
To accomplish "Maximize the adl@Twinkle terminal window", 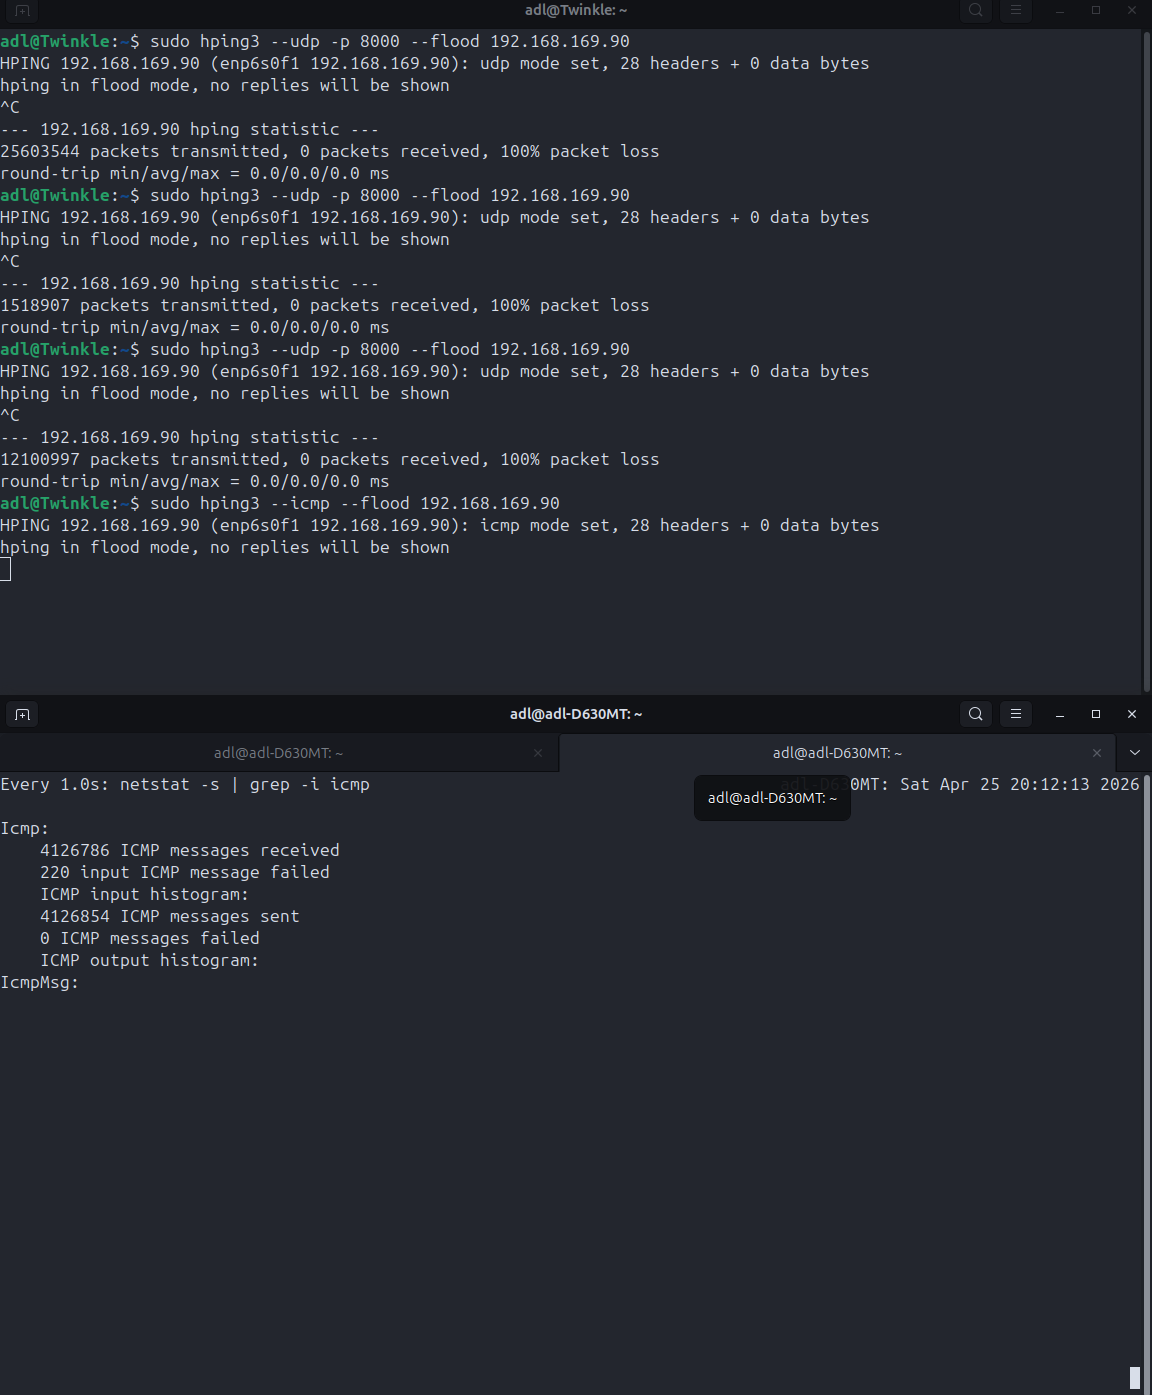I will [1096, 10].
